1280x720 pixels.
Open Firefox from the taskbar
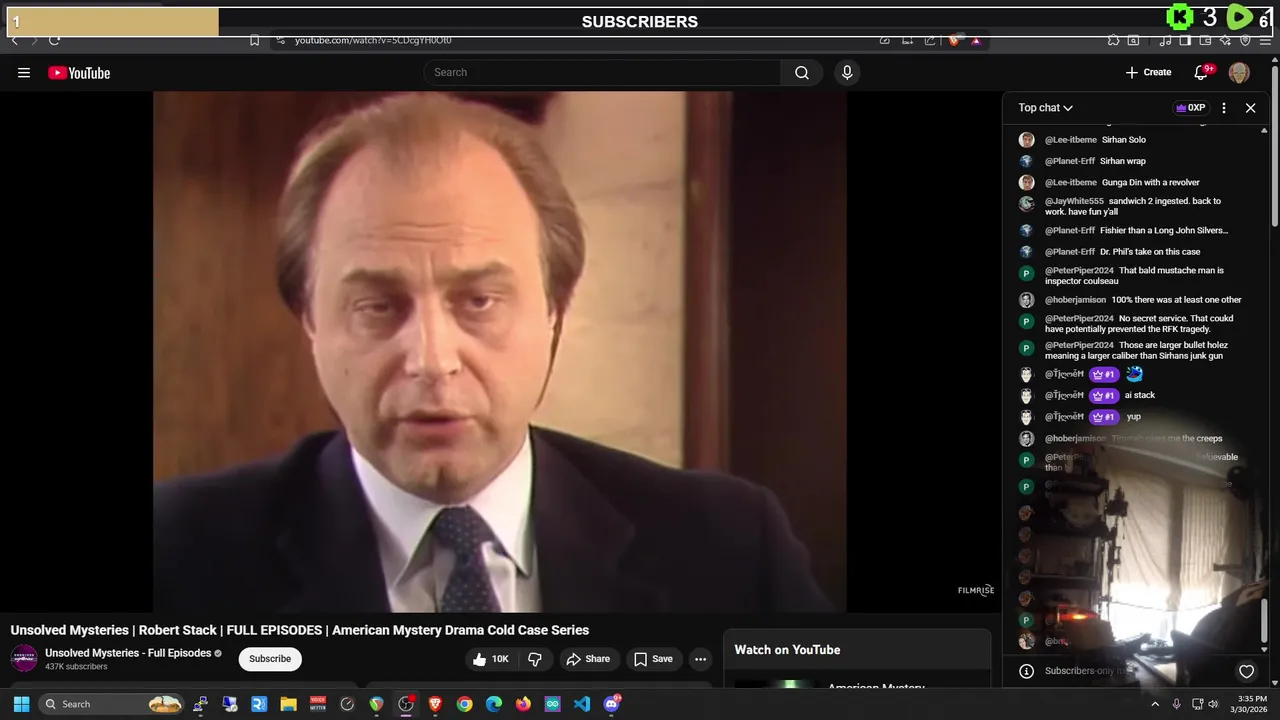pos(523,704)
